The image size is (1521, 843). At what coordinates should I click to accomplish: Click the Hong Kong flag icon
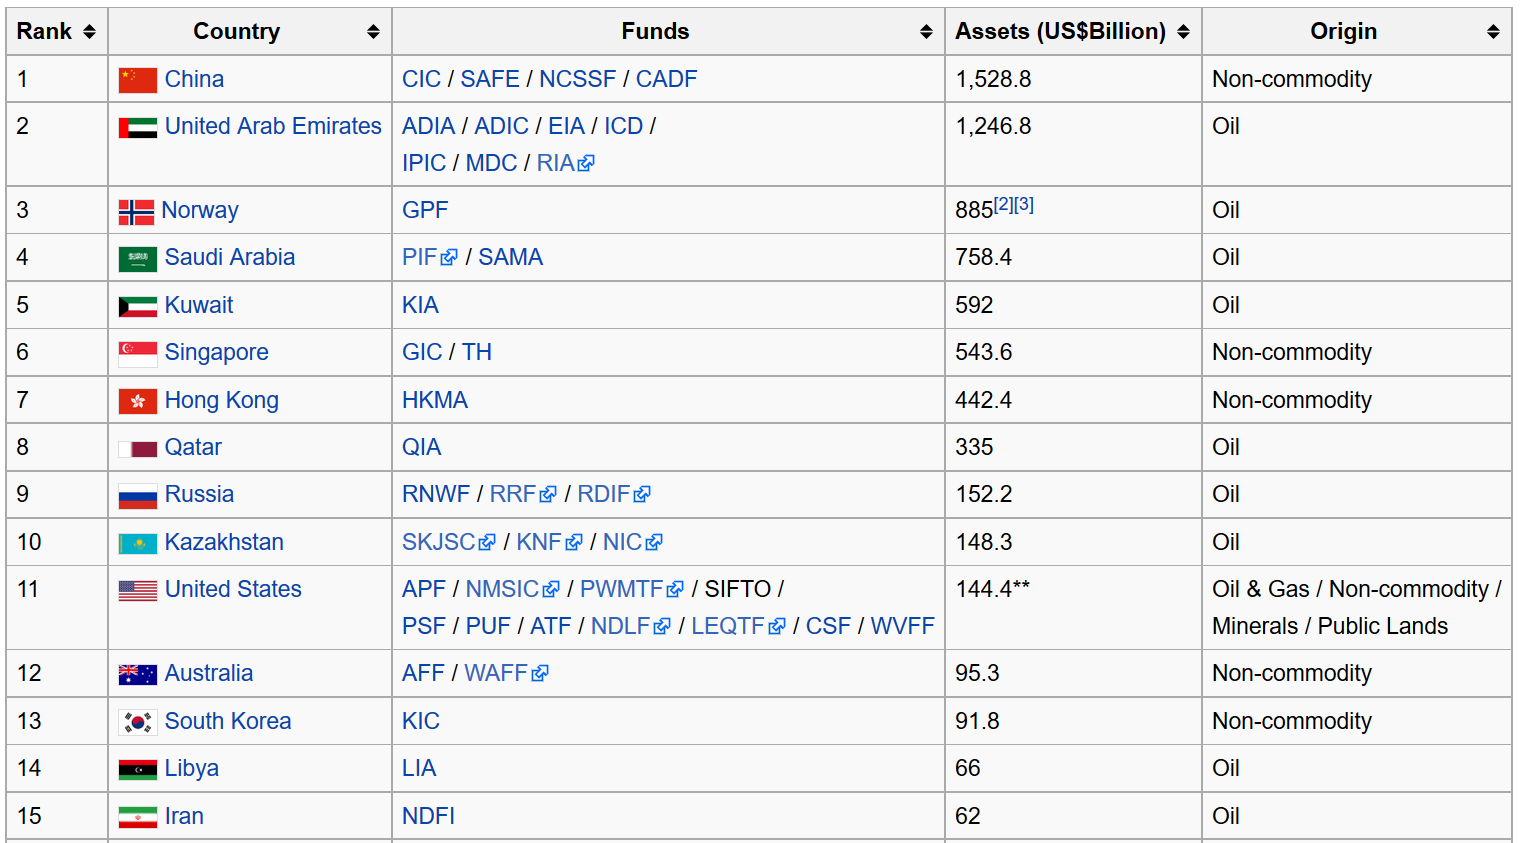pos(137,401)
